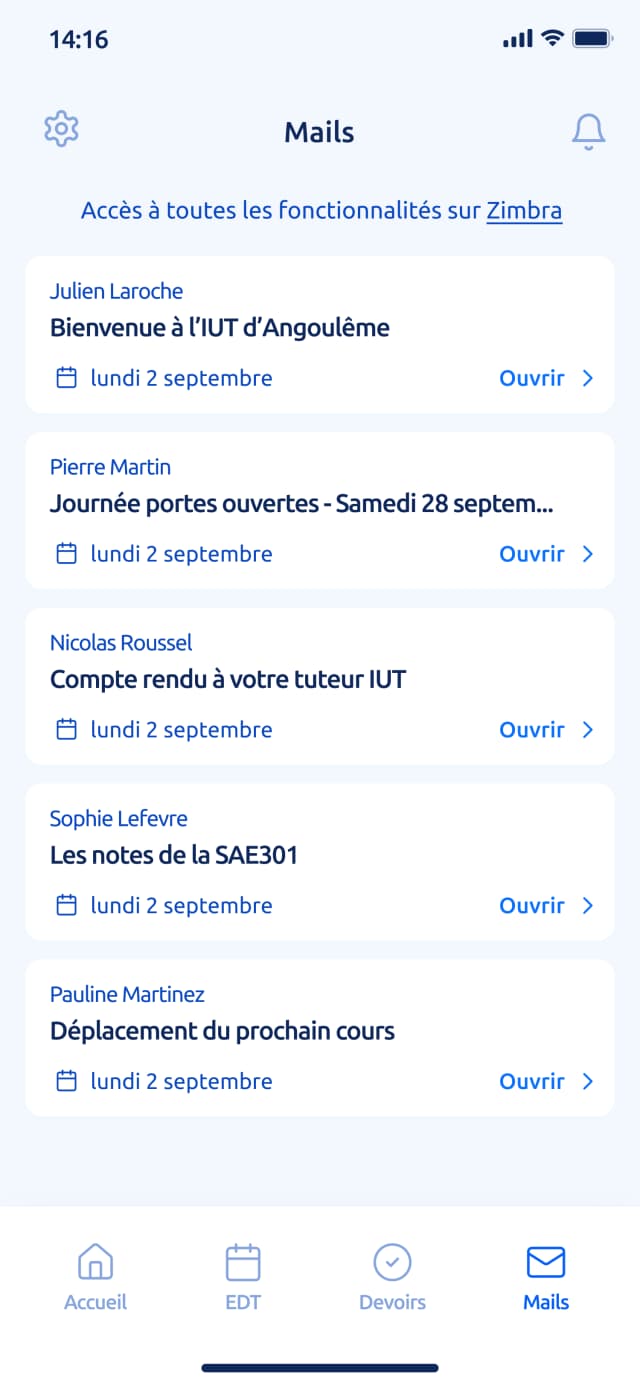Tap the Accueil home icon
This screenshot has width=640, height=1386.
tap(95, 1262)
